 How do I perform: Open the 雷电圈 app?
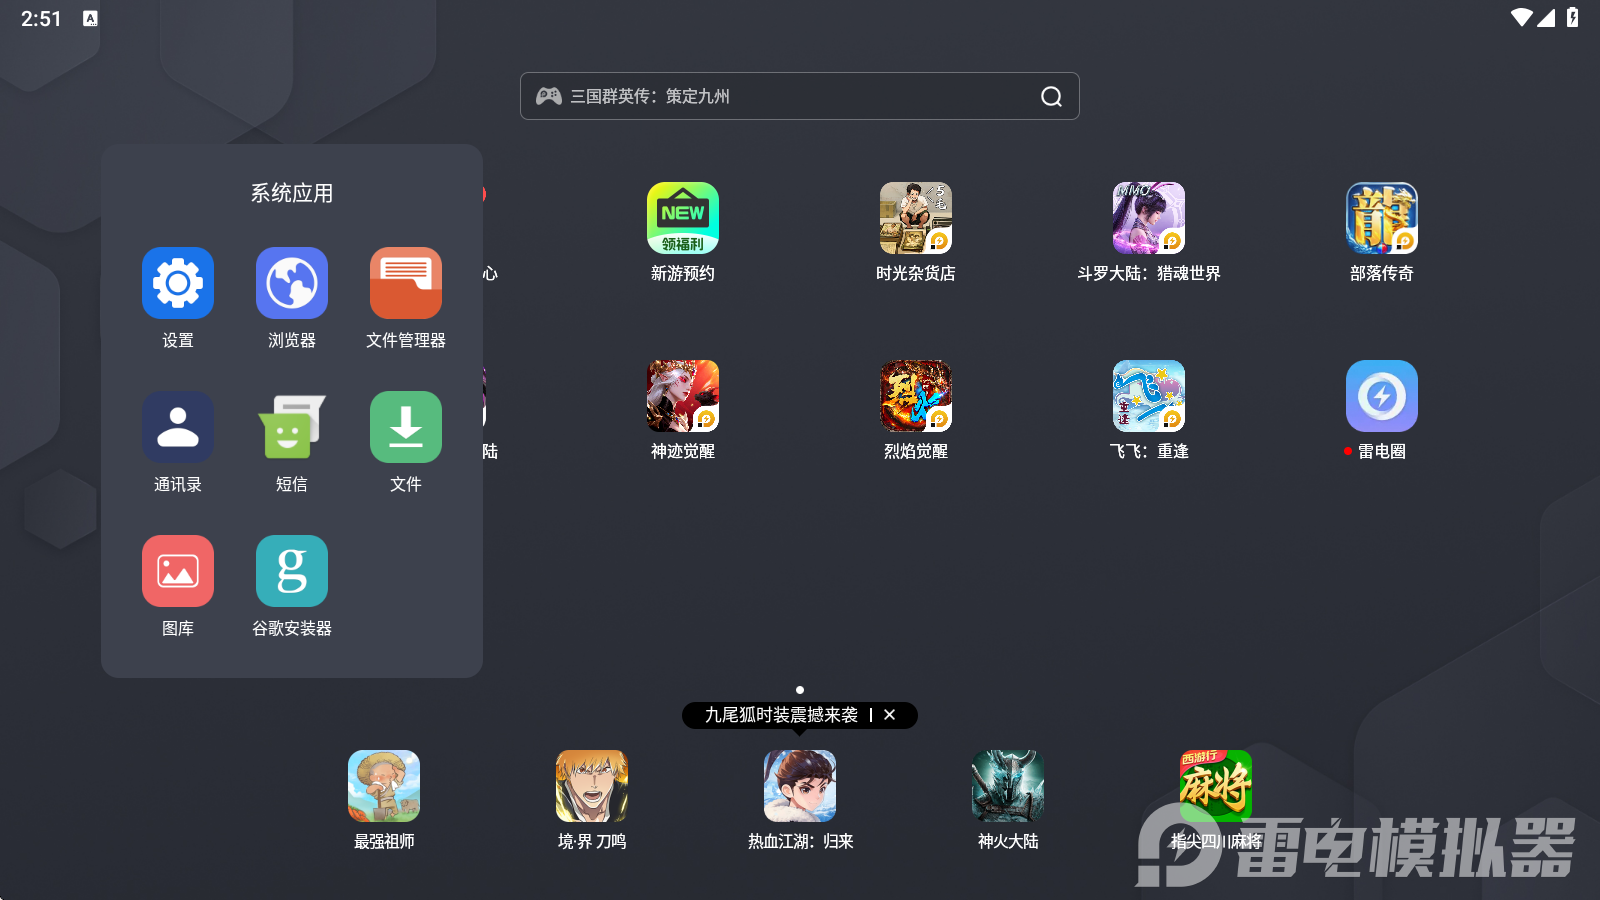point(1382,396)
